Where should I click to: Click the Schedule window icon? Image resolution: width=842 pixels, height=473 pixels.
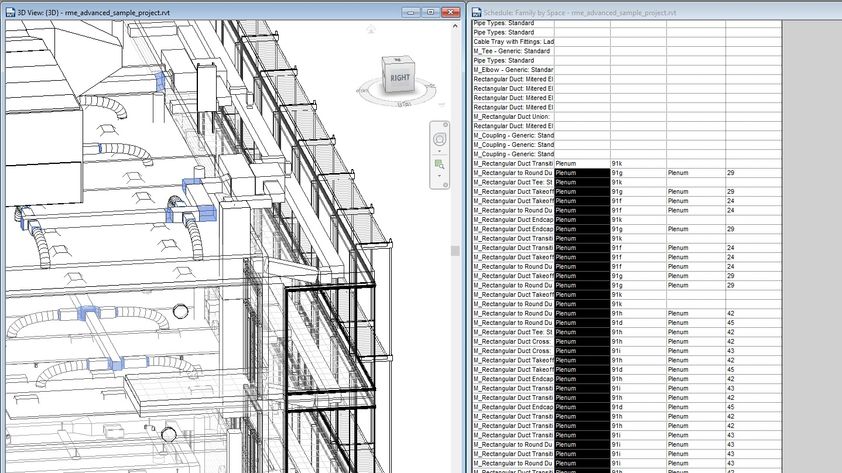(476, 12)
